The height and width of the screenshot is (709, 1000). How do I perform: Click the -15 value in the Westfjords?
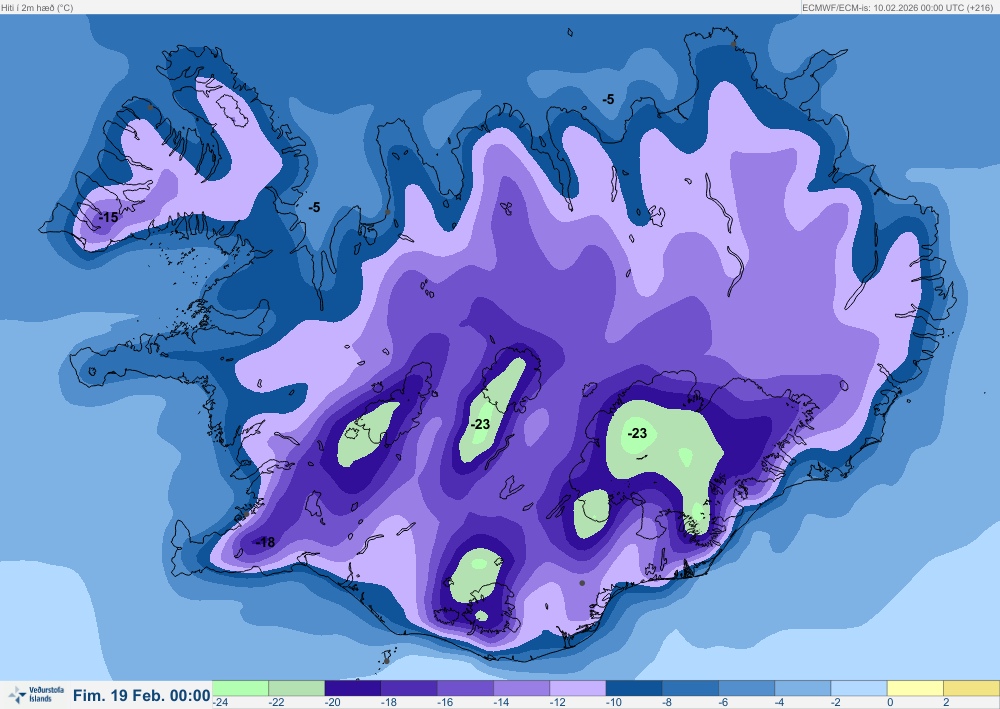click(x=108, y=217)
